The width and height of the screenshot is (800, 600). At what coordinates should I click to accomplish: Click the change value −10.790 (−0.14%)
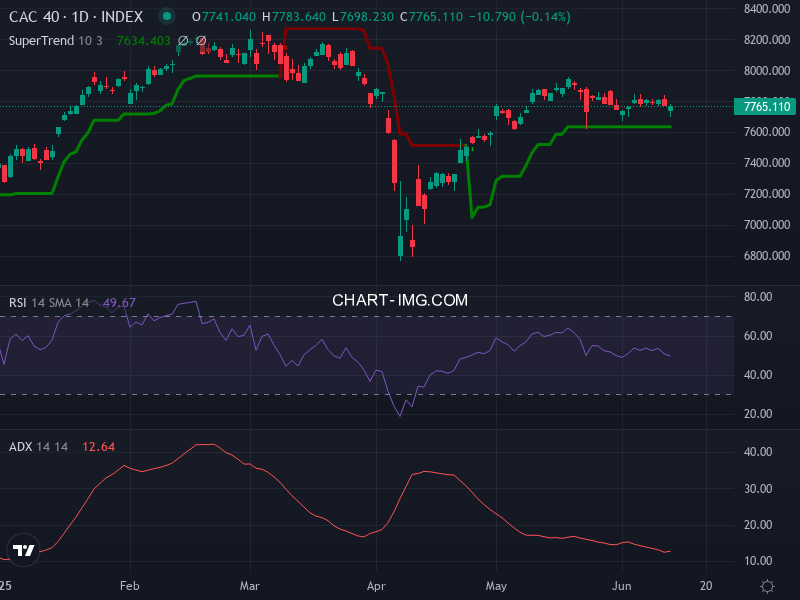tap(519, 17)
